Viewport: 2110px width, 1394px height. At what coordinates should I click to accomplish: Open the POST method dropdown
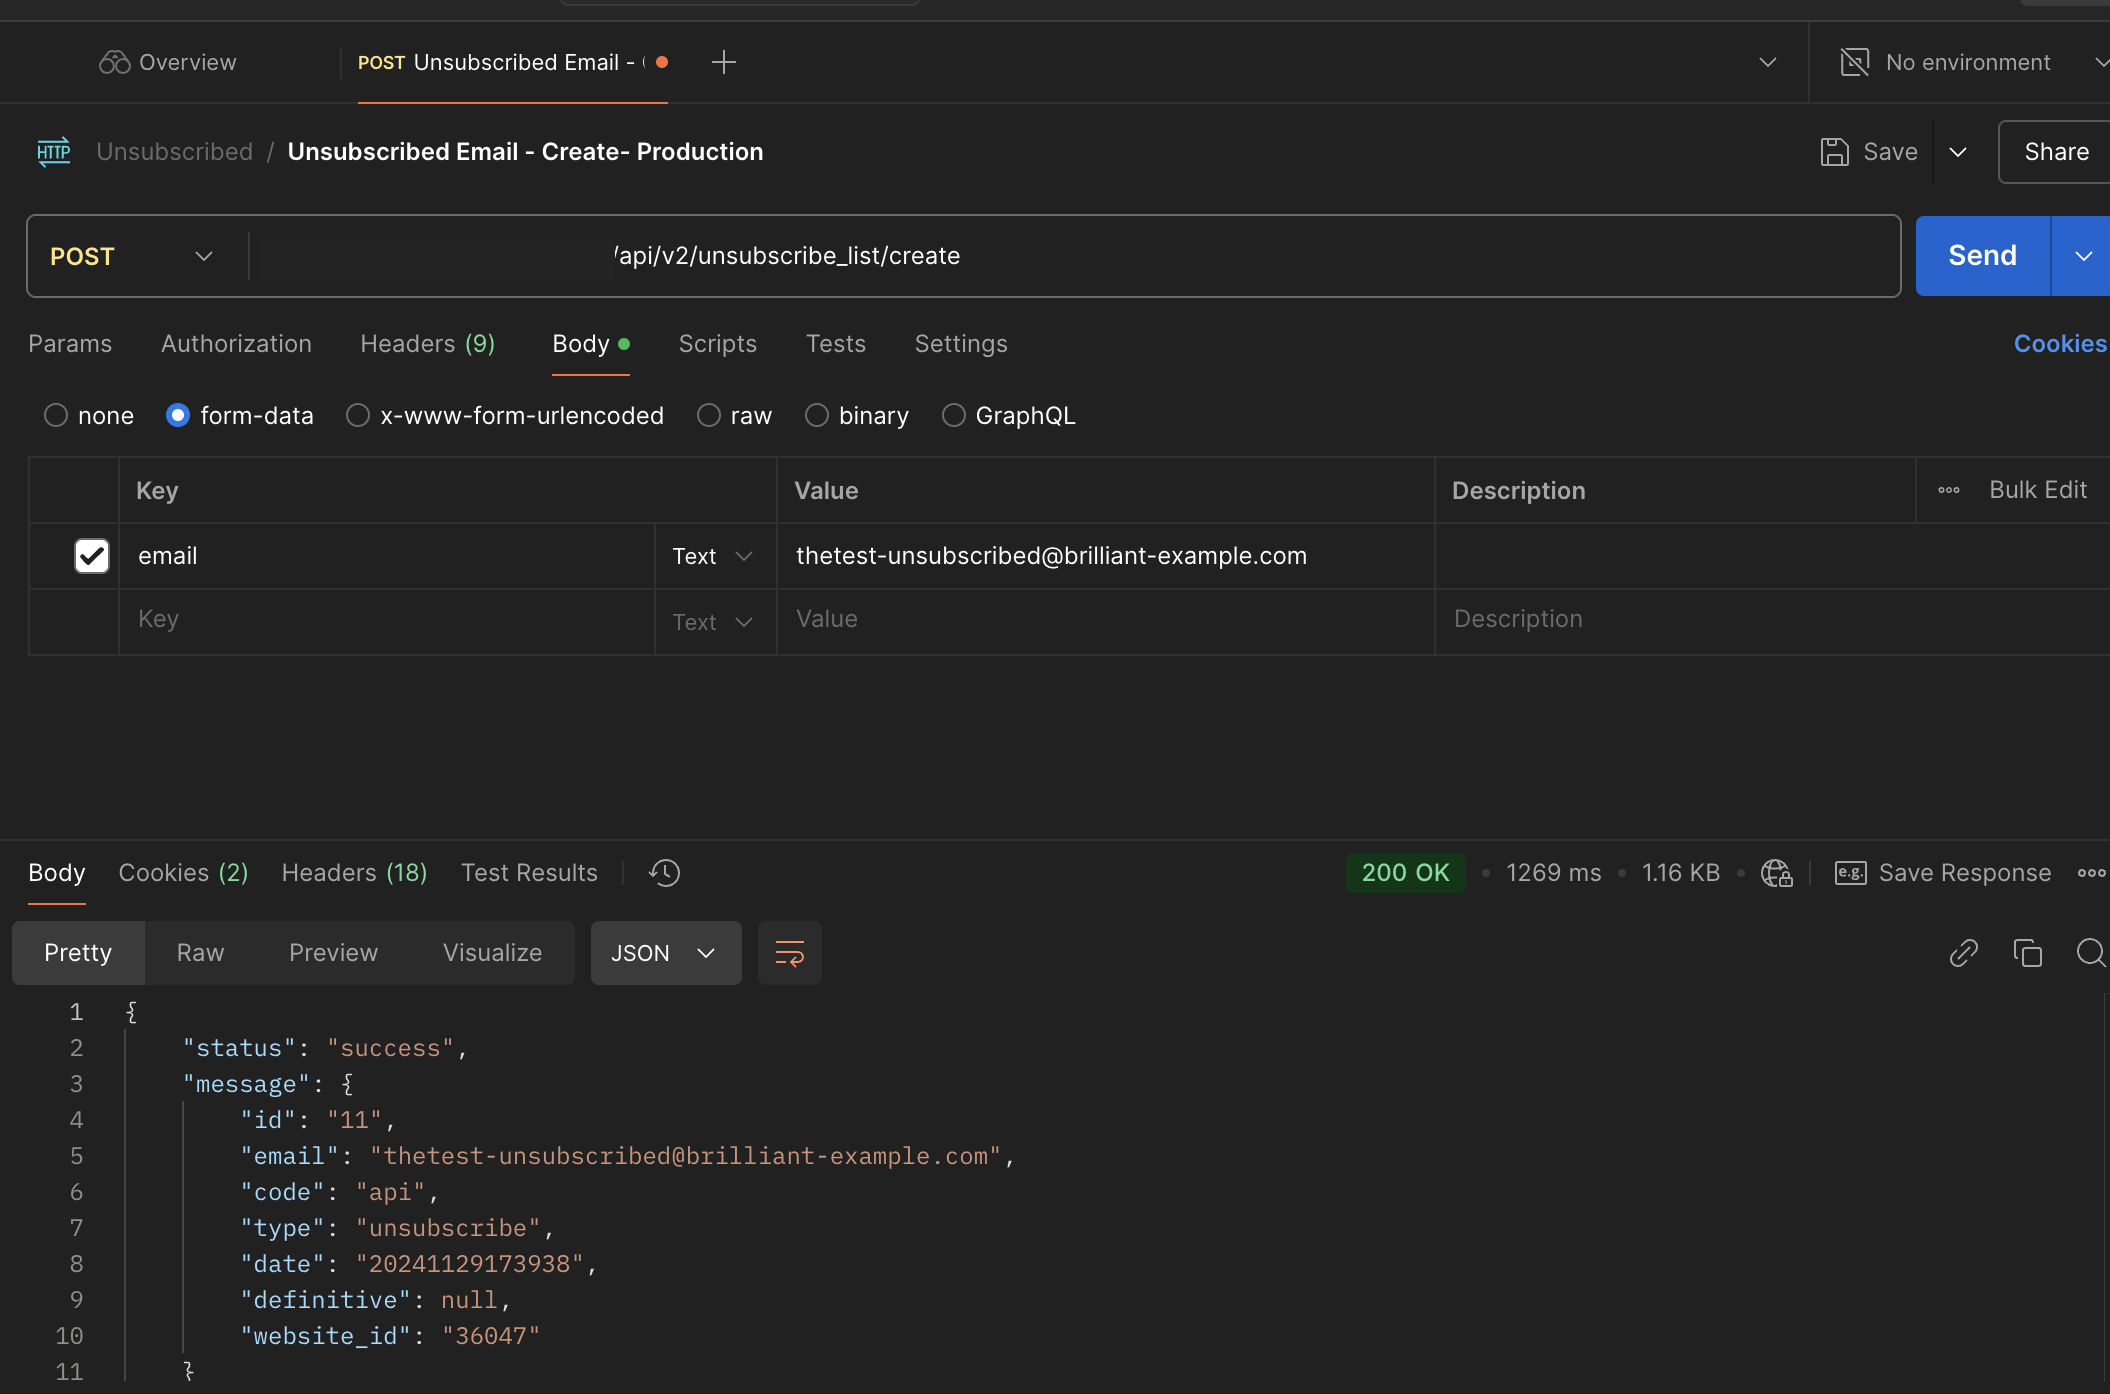click(x=133, y=256)
